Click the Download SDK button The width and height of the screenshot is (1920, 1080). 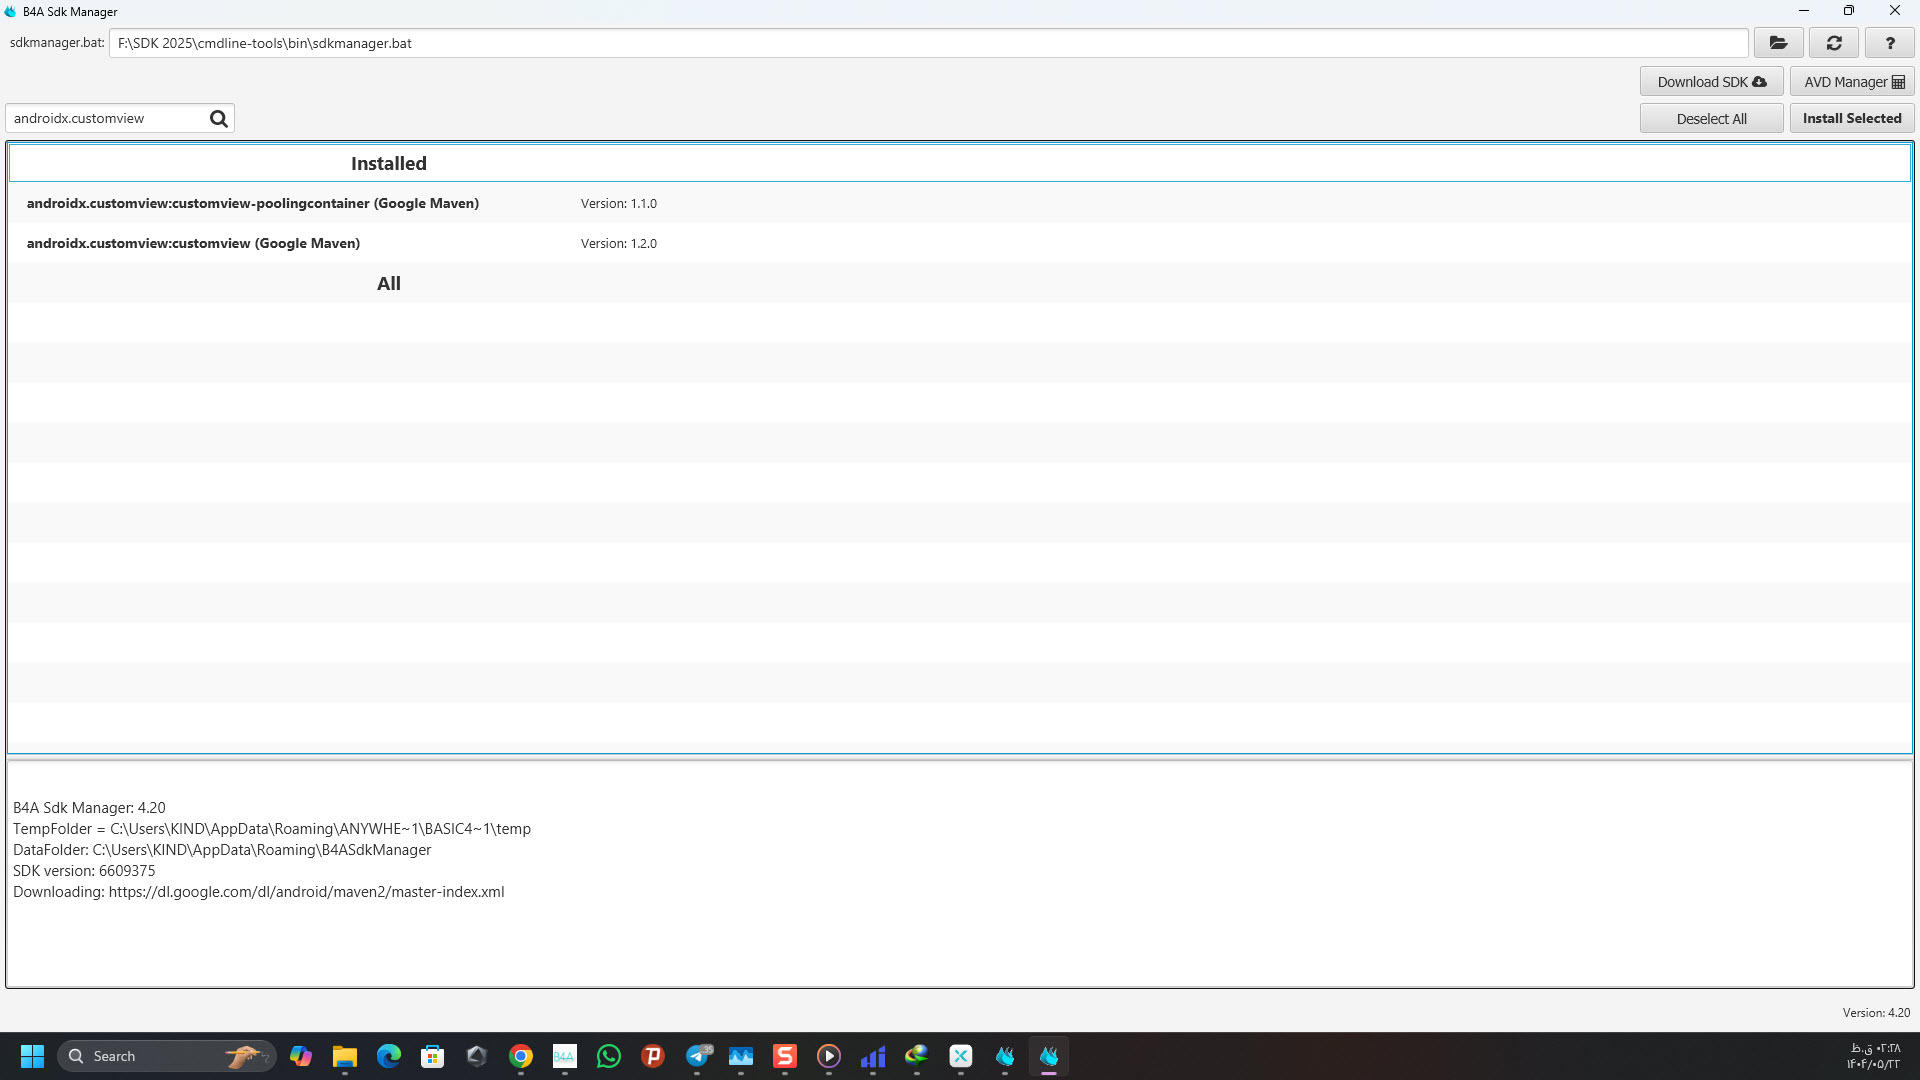pos(1711,82)
